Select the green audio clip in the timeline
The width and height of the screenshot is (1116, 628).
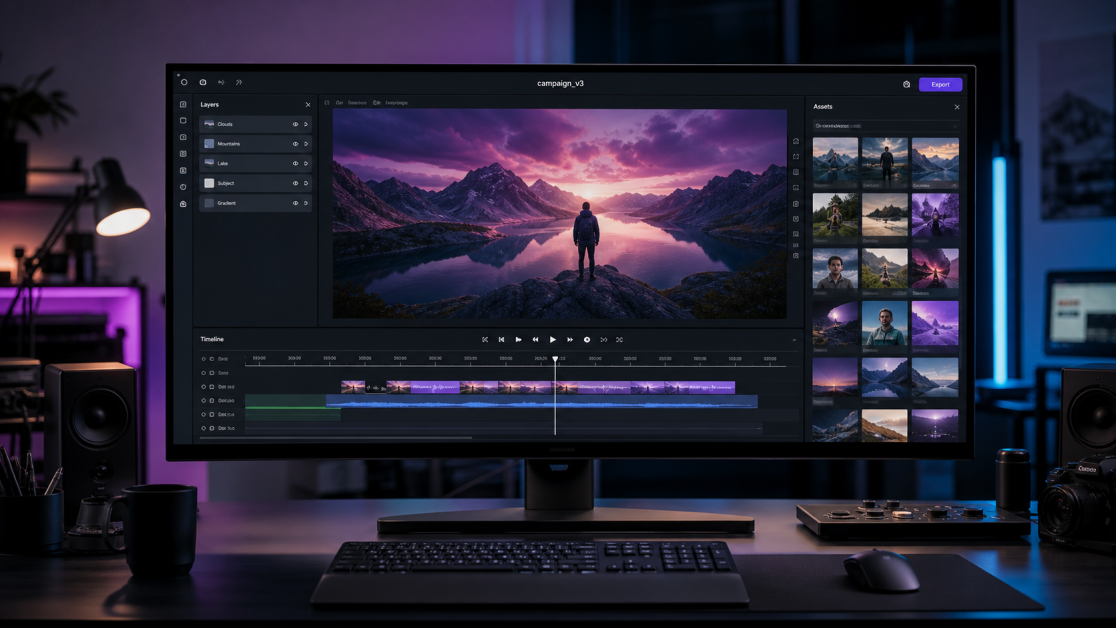click(293, 409)
